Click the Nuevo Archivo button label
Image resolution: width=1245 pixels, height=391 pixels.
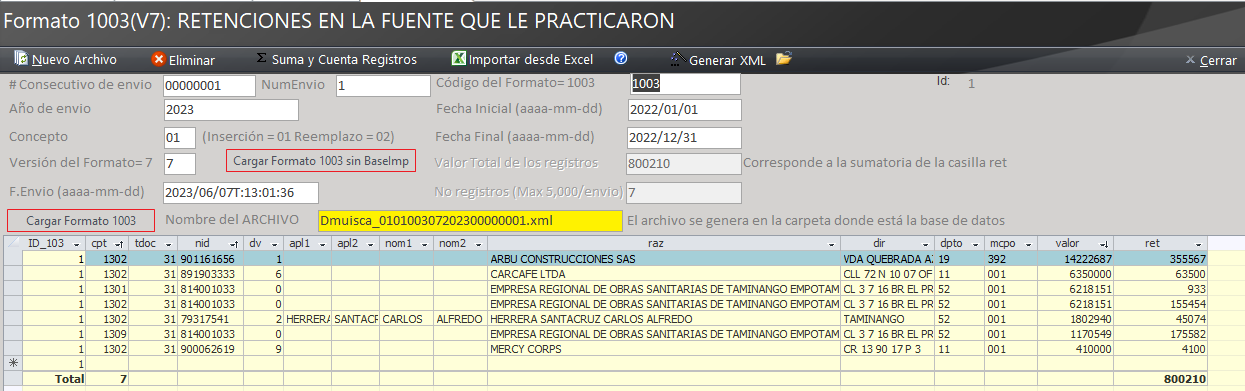pos(74,59)
